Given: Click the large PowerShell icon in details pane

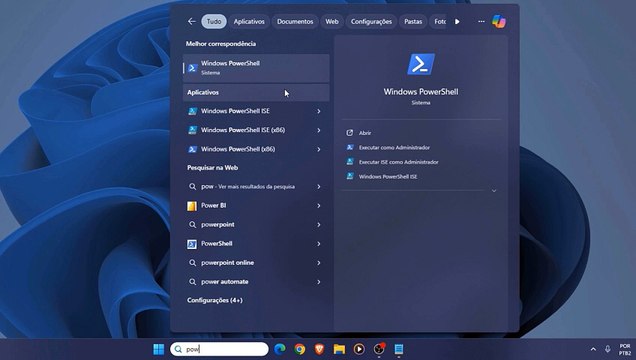Looking at the screenshot, I should click(421, 64).
